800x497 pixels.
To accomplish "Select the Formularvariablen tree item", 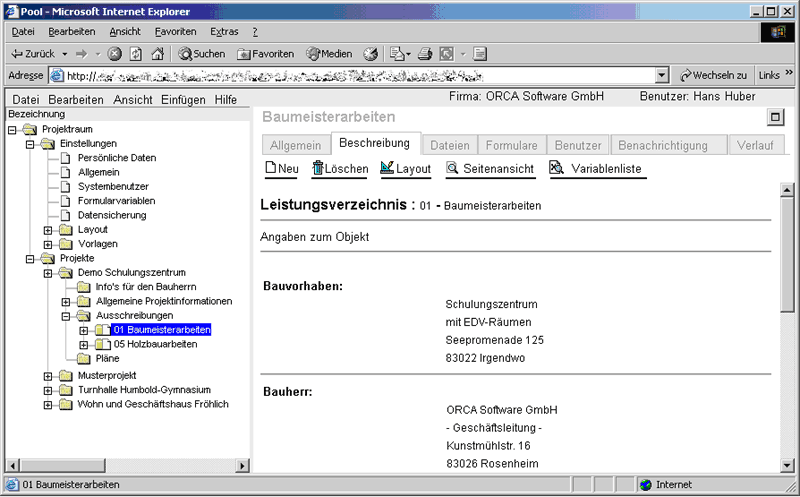I will point(116,201).
